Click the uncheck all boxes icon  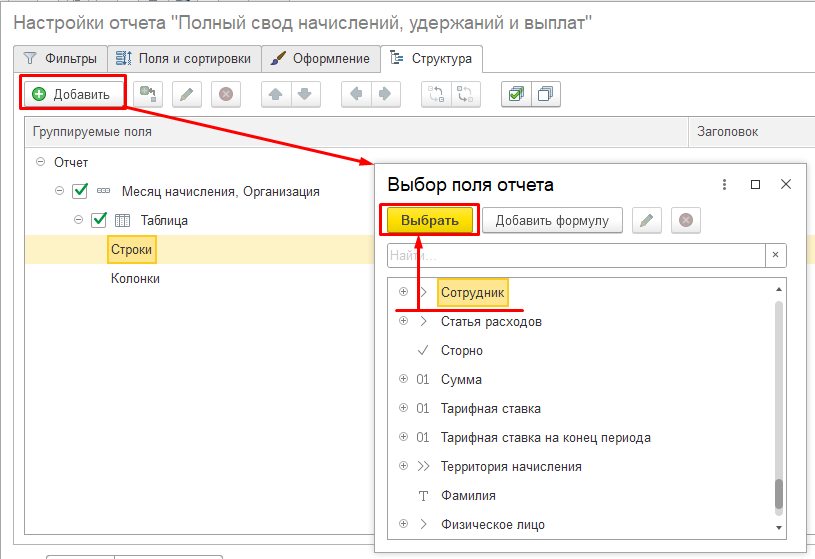pyautogui.click(x=545, y=94)
